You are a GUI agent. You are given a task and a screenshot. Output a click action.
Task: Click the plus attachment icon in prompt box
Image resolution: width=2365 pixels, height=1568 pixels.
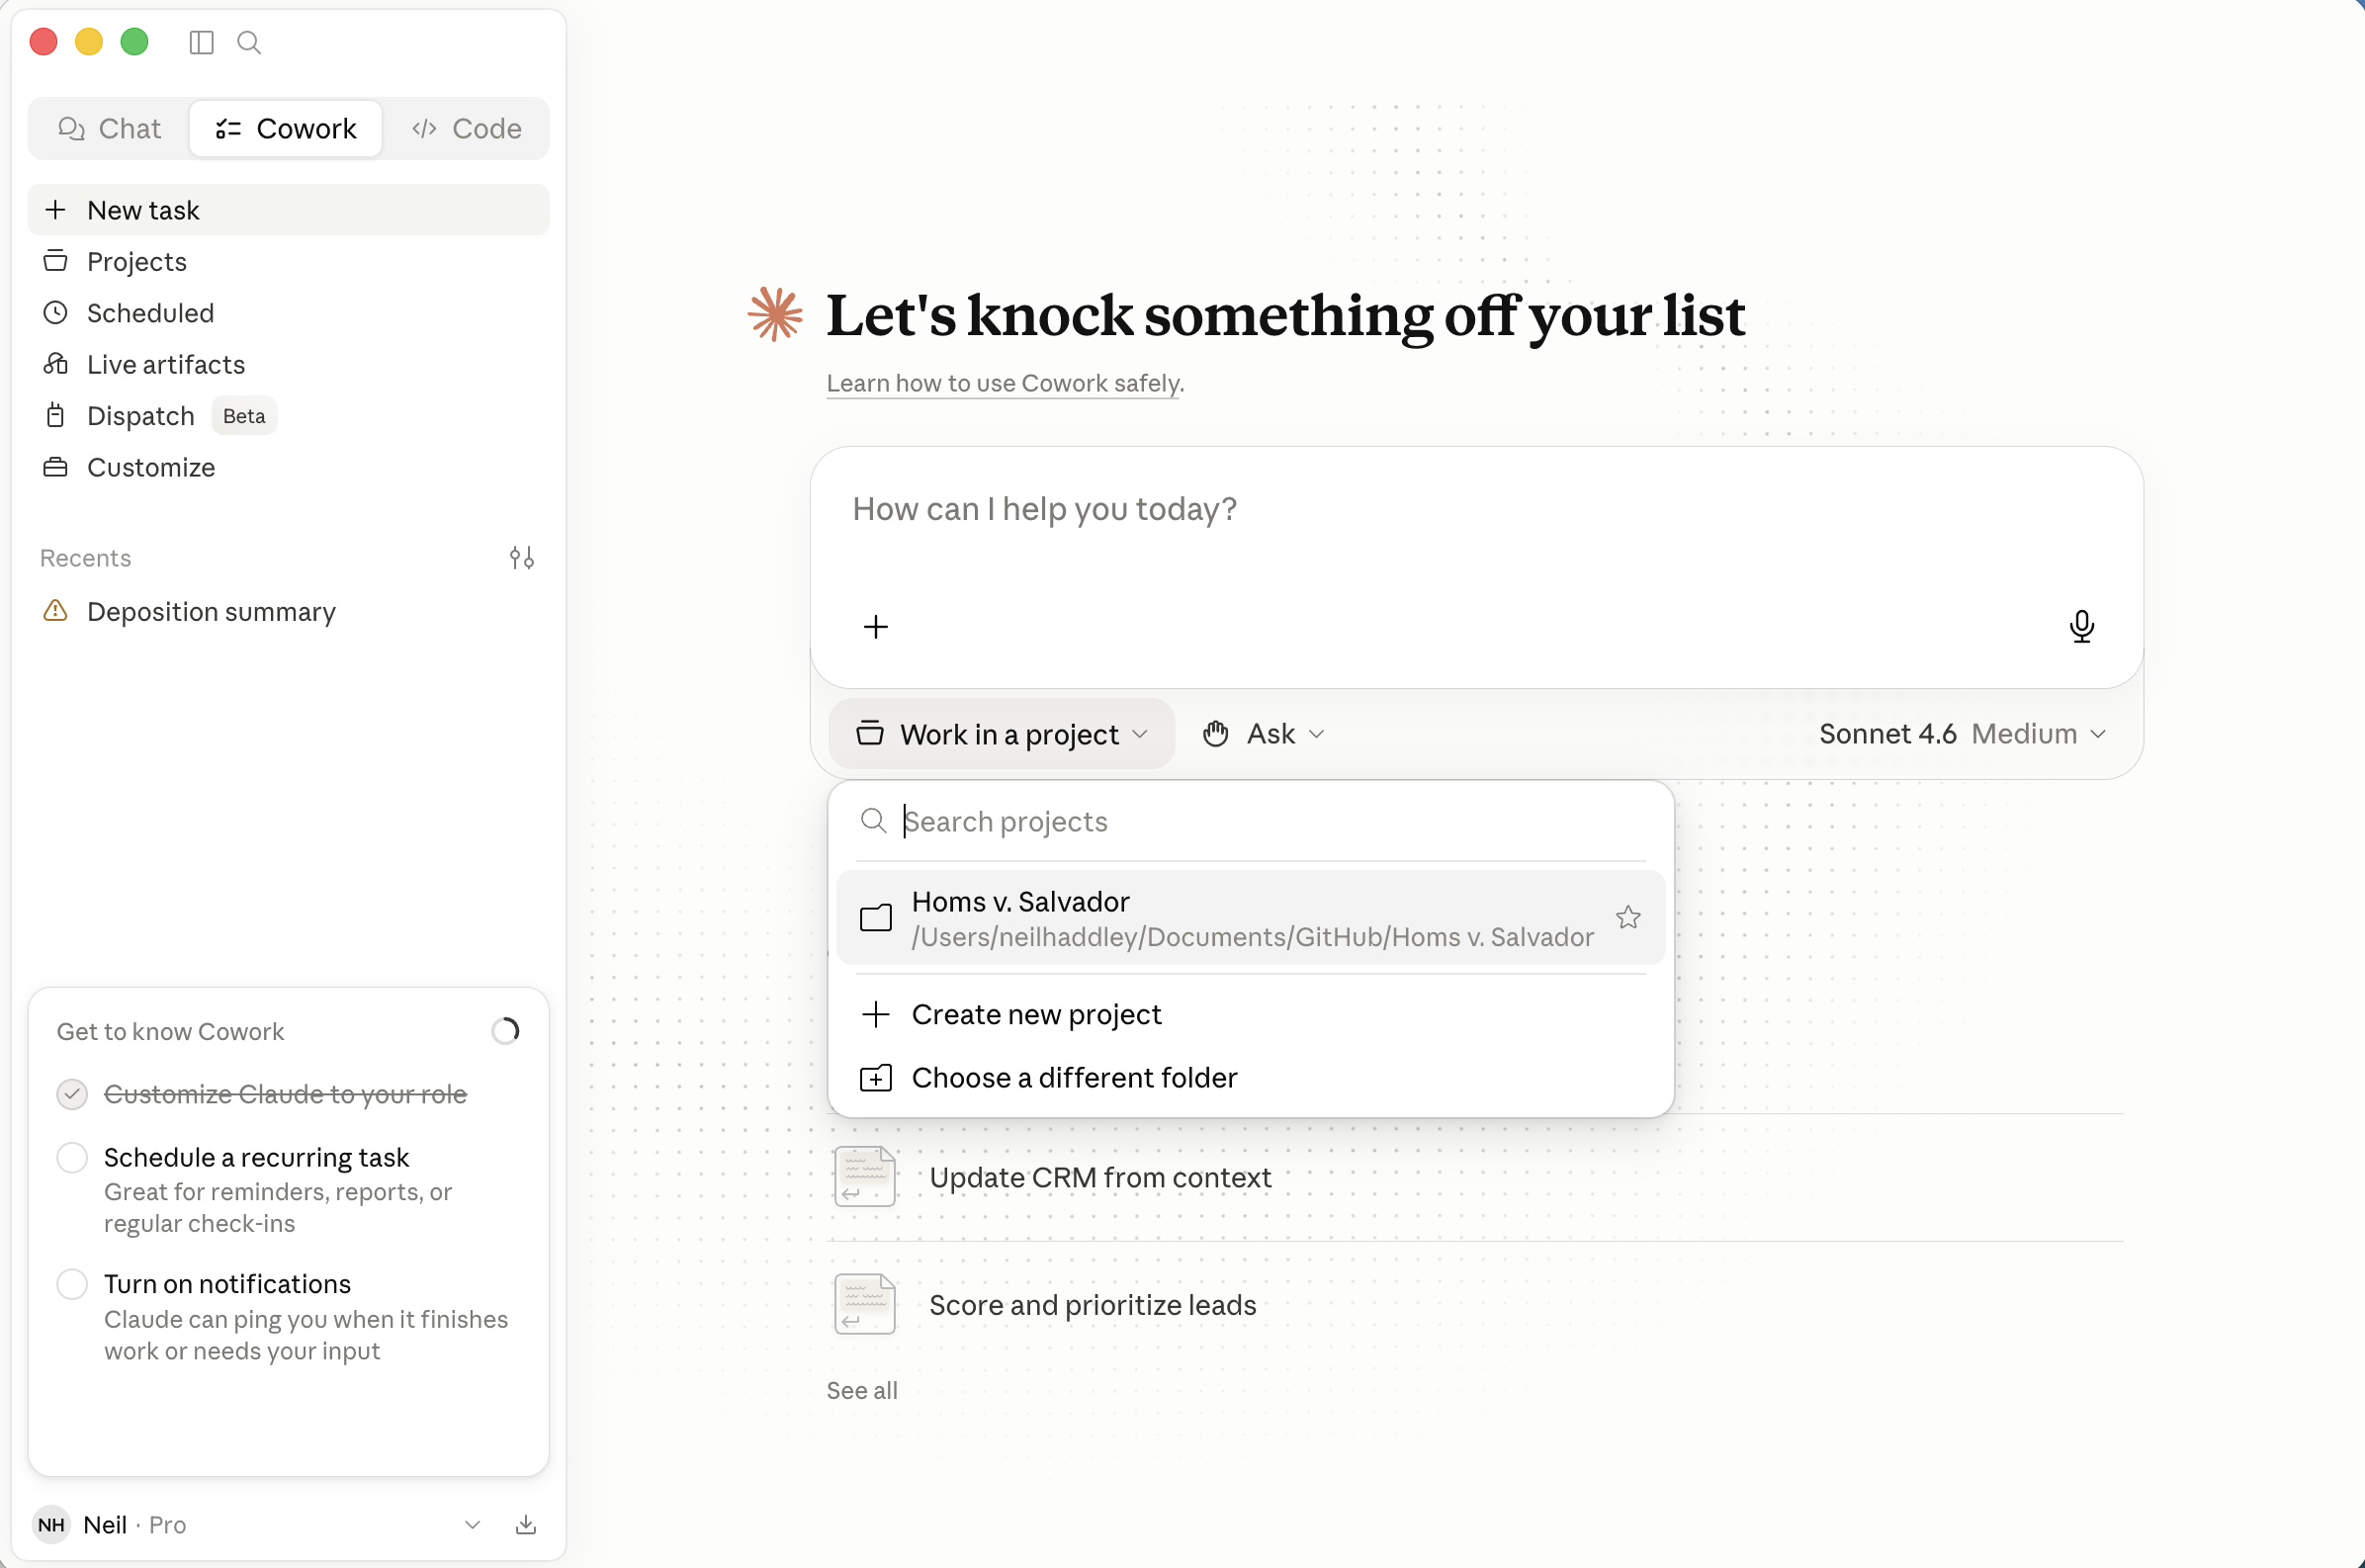click(876, 627)
